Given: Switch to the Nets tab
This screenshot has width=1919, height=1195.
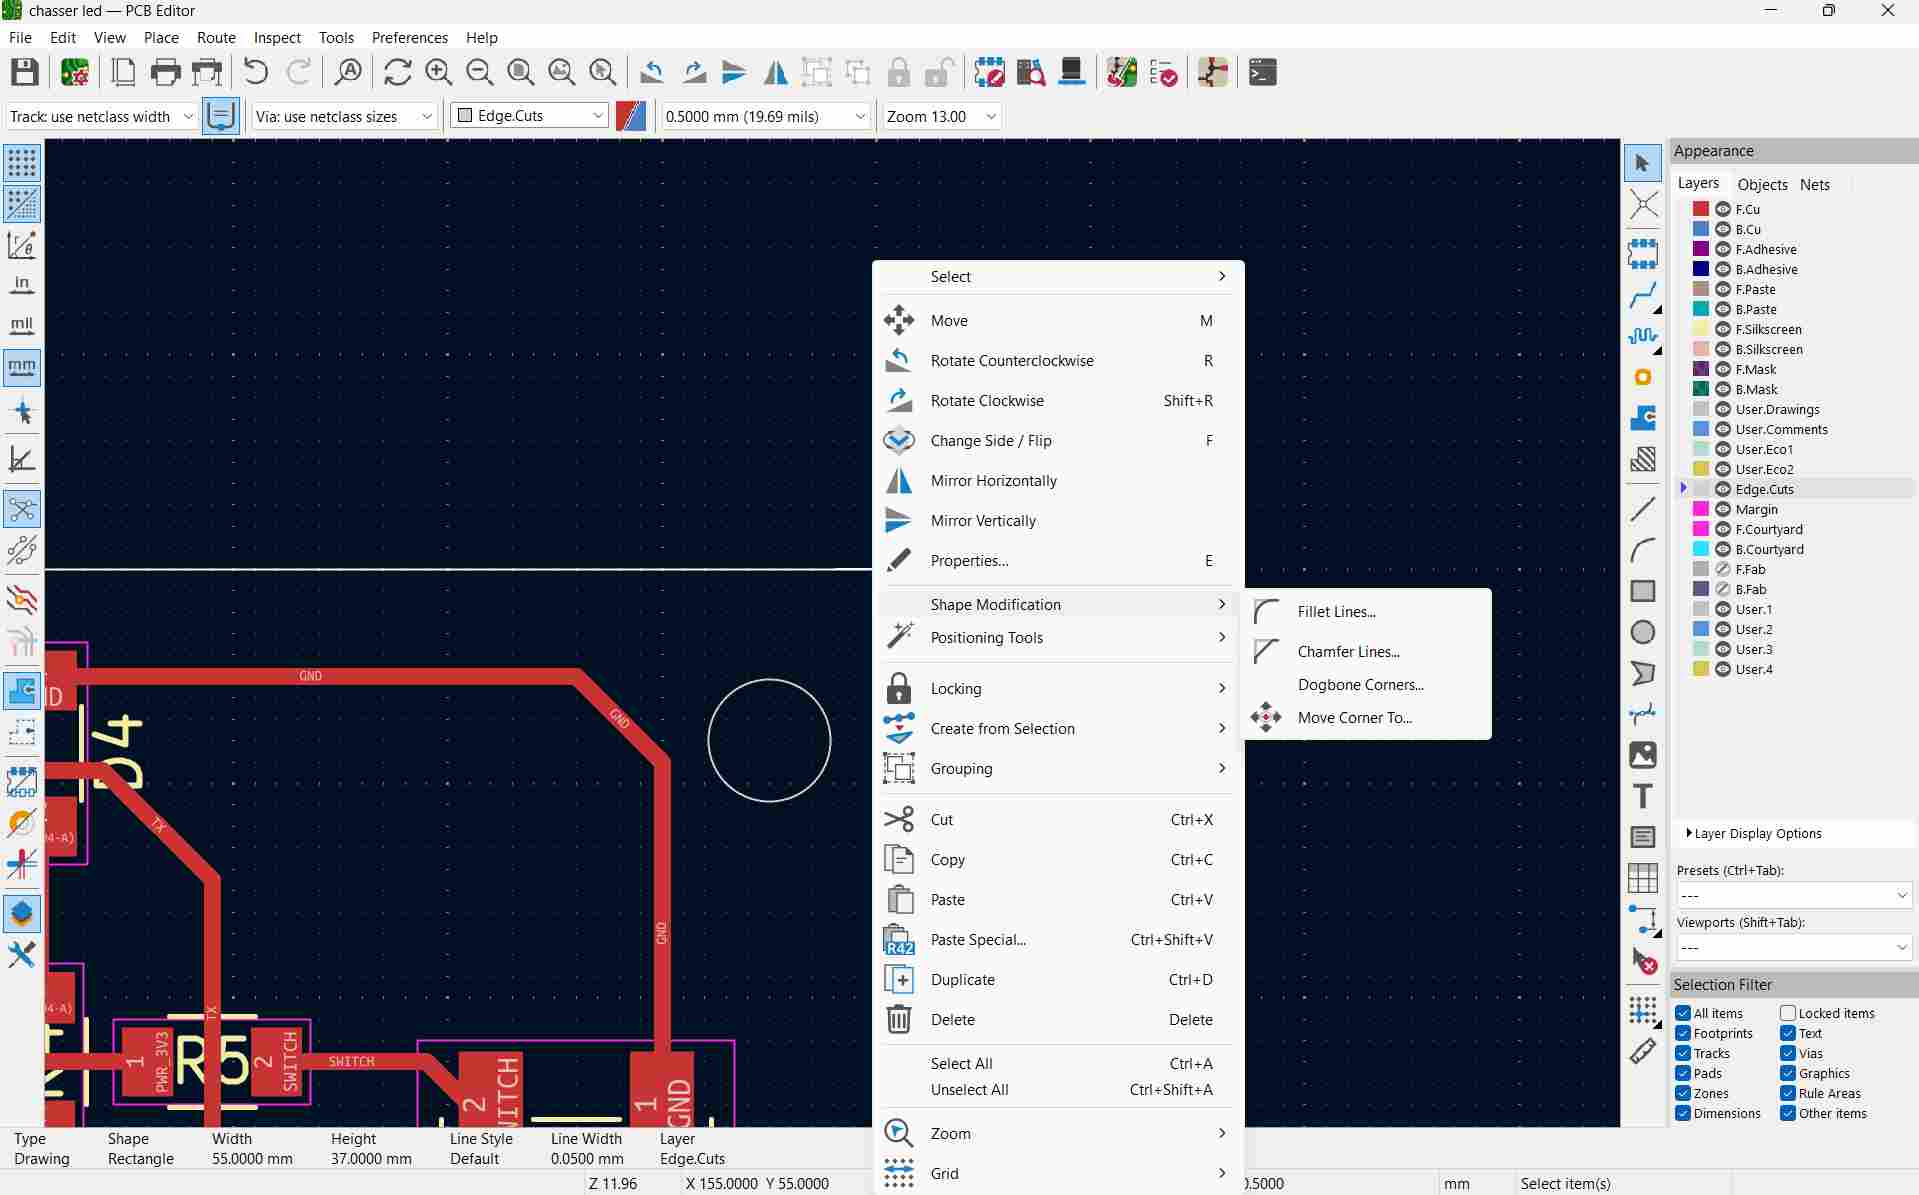Looking at the screenshot, I should click(1814, 184).
